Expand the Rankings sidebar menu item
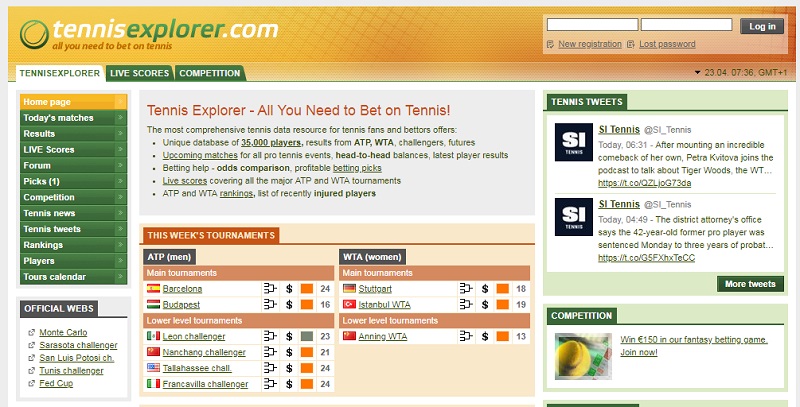Image resolution: width=800 pixels, height=407 pixels. [x=120, y=245]
